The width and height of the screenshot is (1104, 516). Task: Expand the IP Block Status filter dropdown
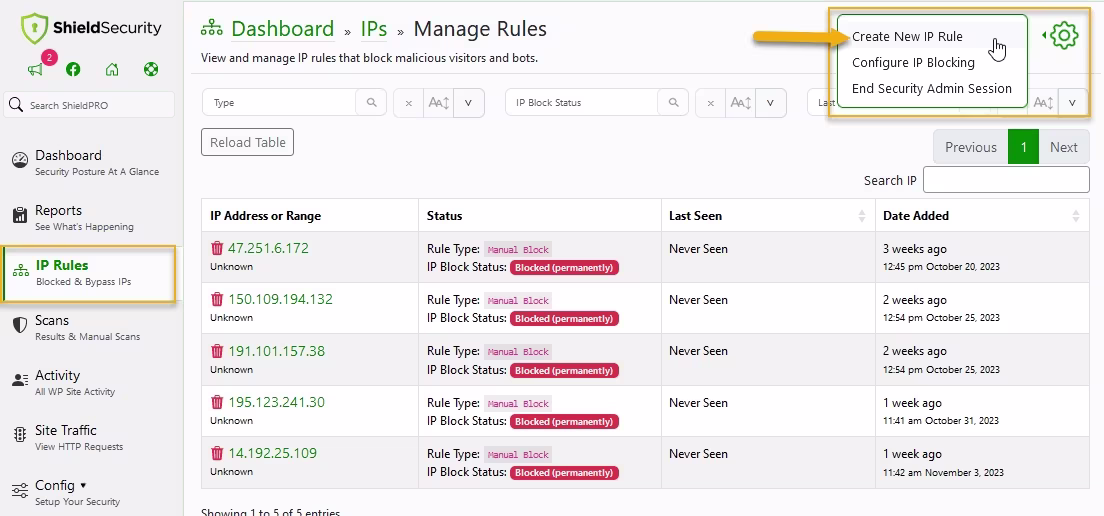770,103
